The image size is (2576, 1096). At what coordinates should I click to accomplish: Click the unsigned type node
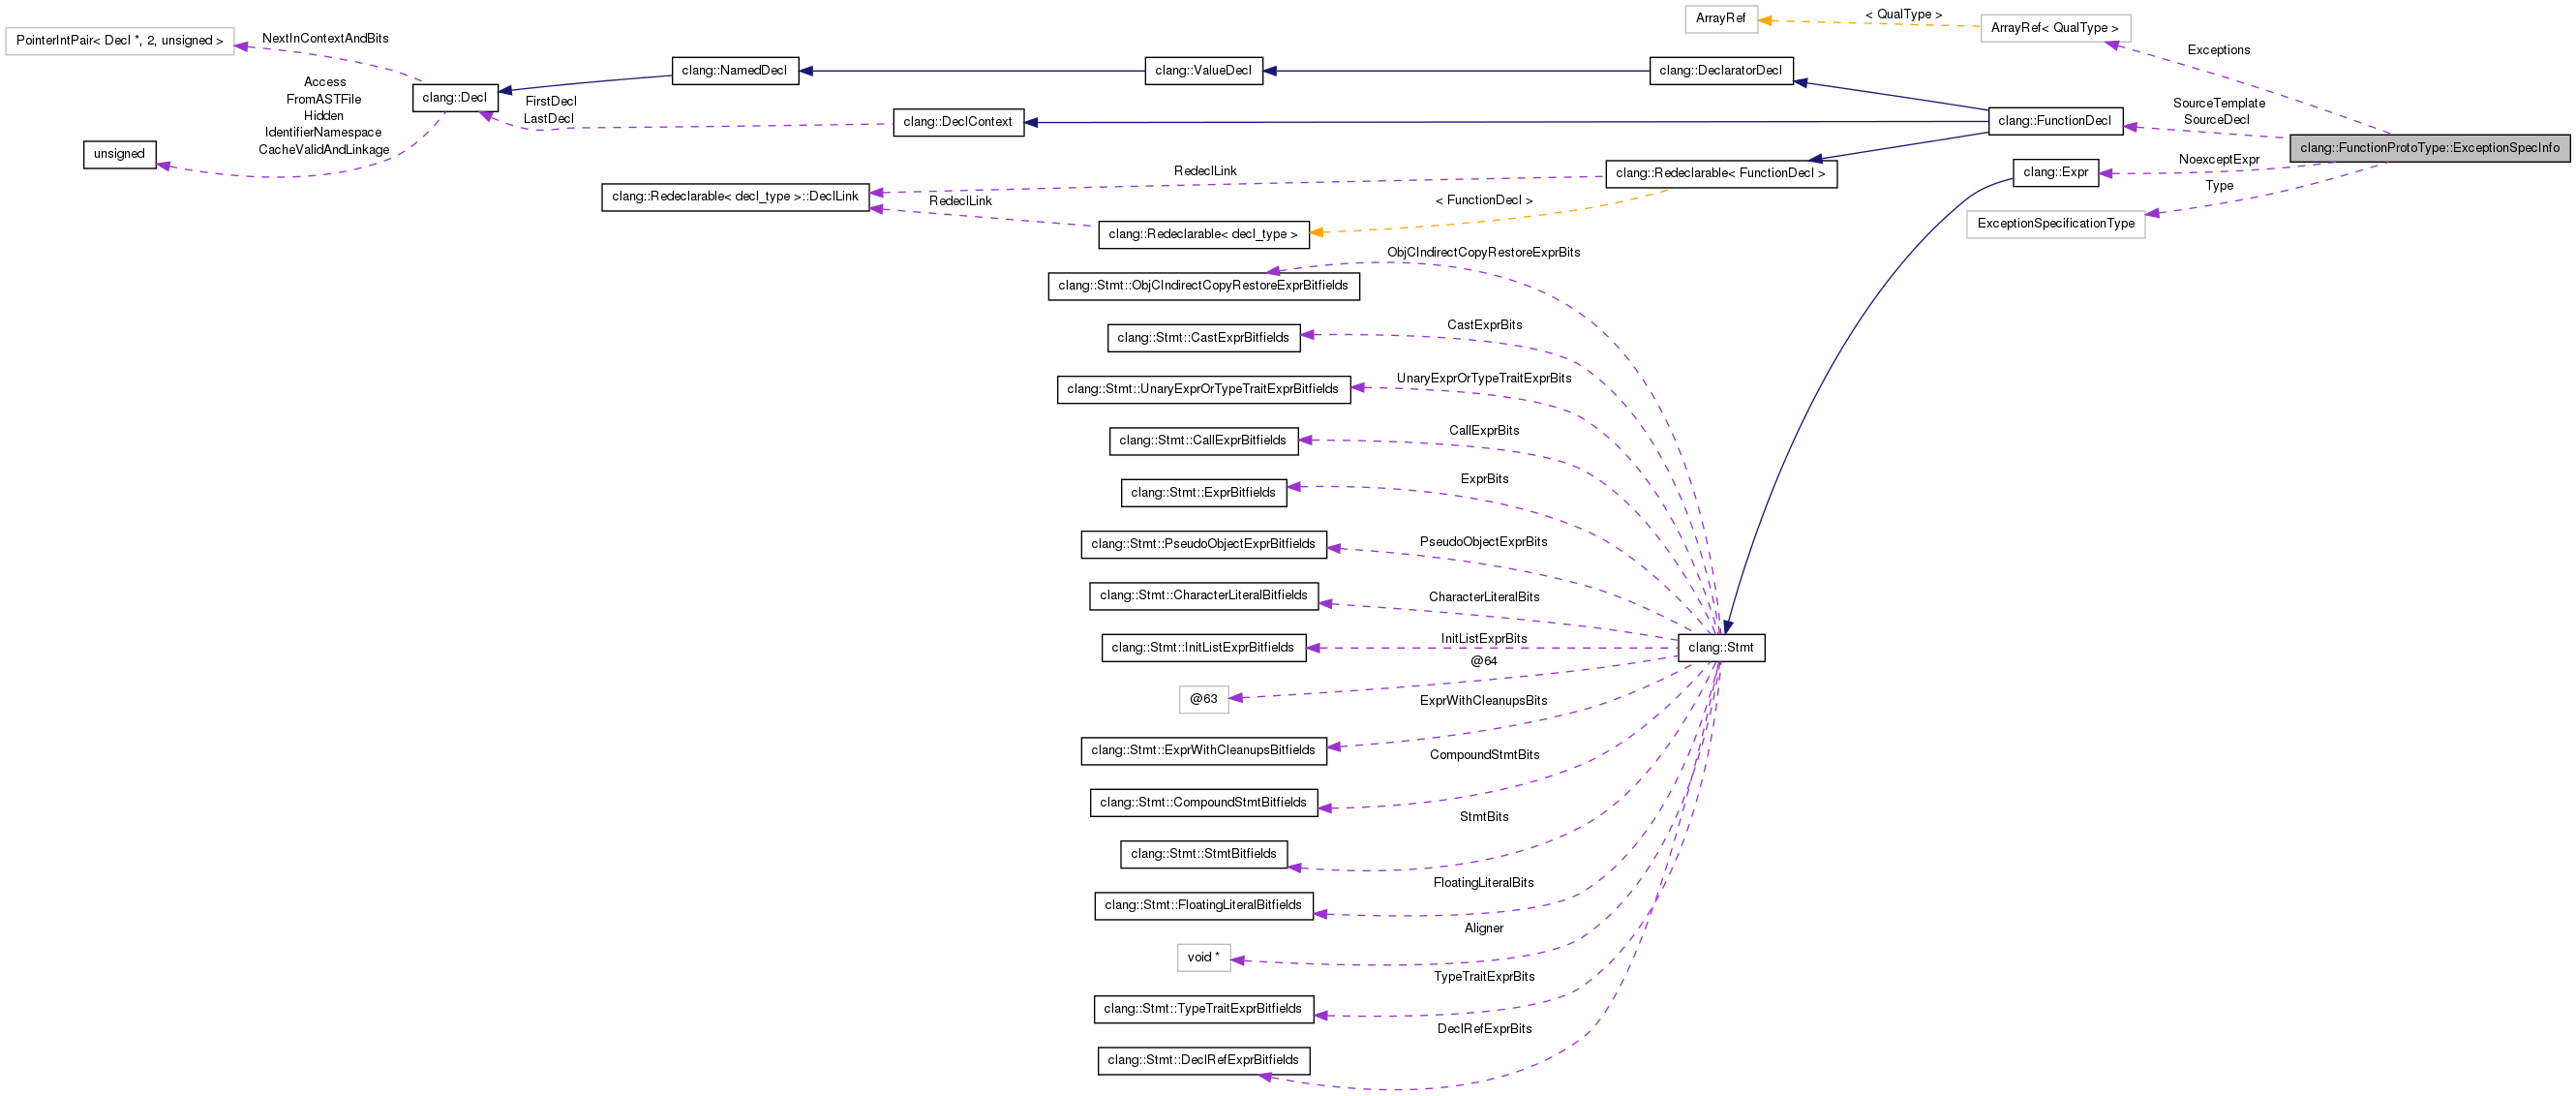pos(119,154)
